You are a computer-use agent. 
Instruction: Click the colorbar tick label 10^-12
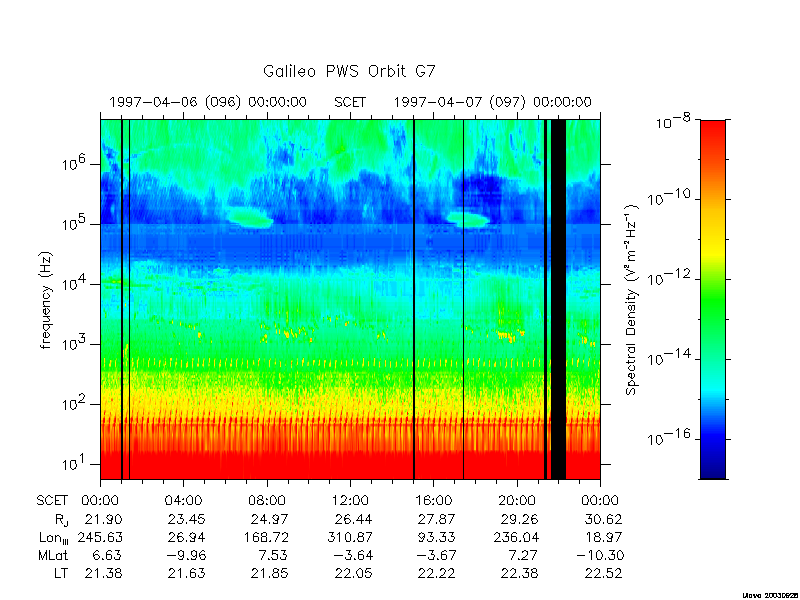[x=669, y=278]
